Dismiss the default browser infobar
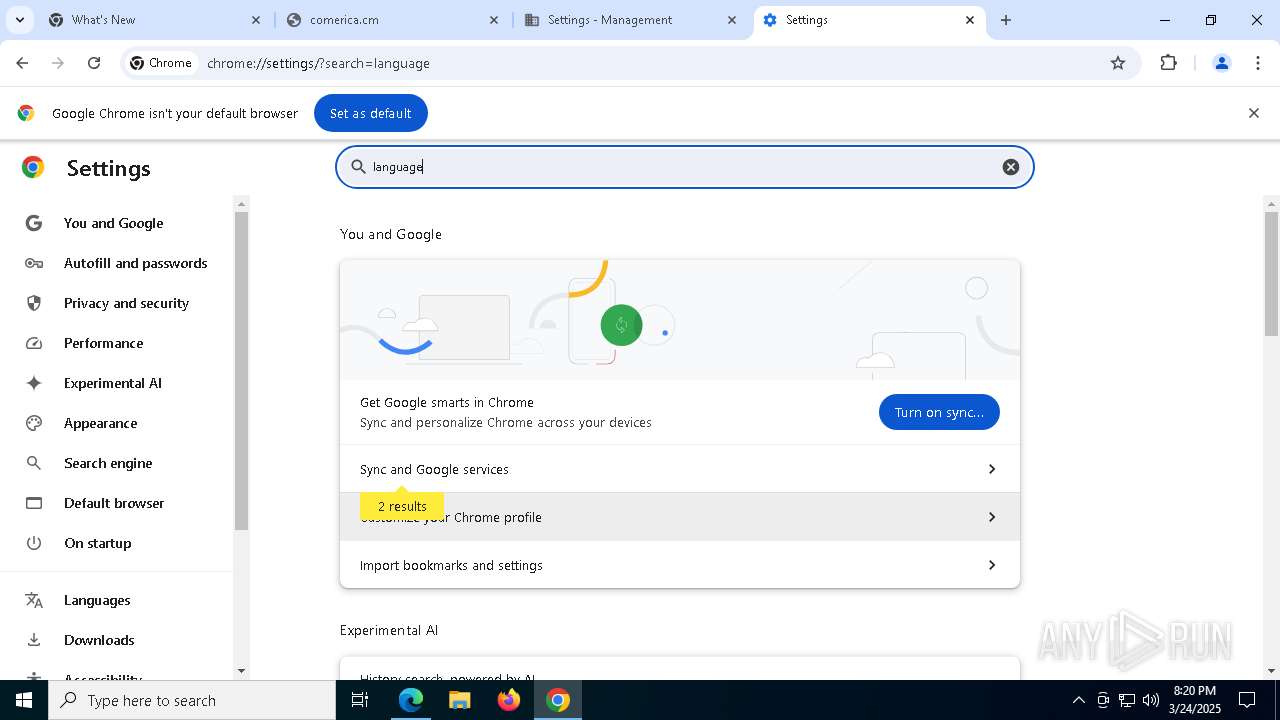 1254,113
